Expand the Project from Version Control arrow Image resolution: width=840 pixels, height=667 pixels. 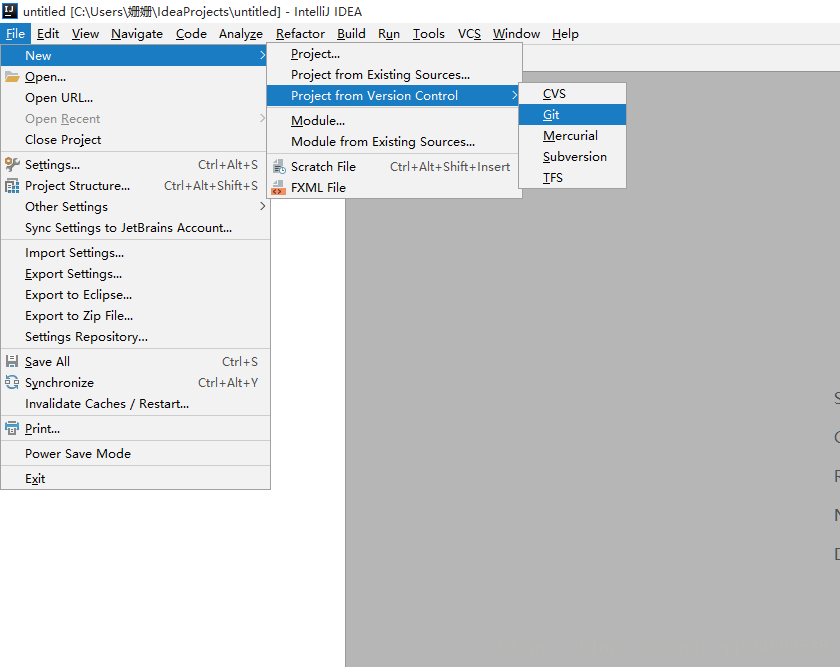514,95
